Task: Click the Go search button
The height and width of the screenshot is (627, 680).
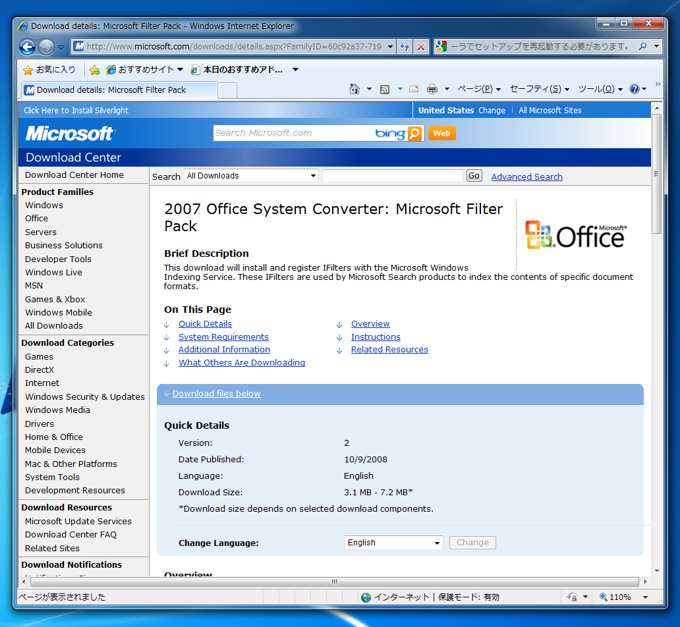Action: [474, 176]
